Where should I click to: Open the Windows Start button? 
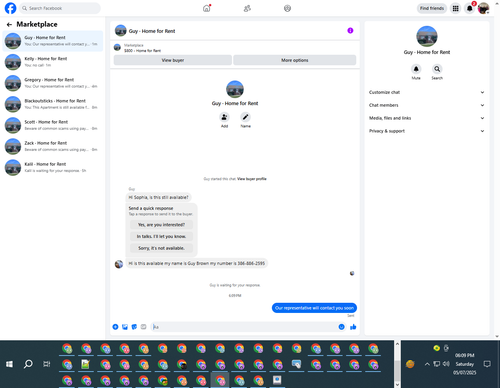point(9,364)
